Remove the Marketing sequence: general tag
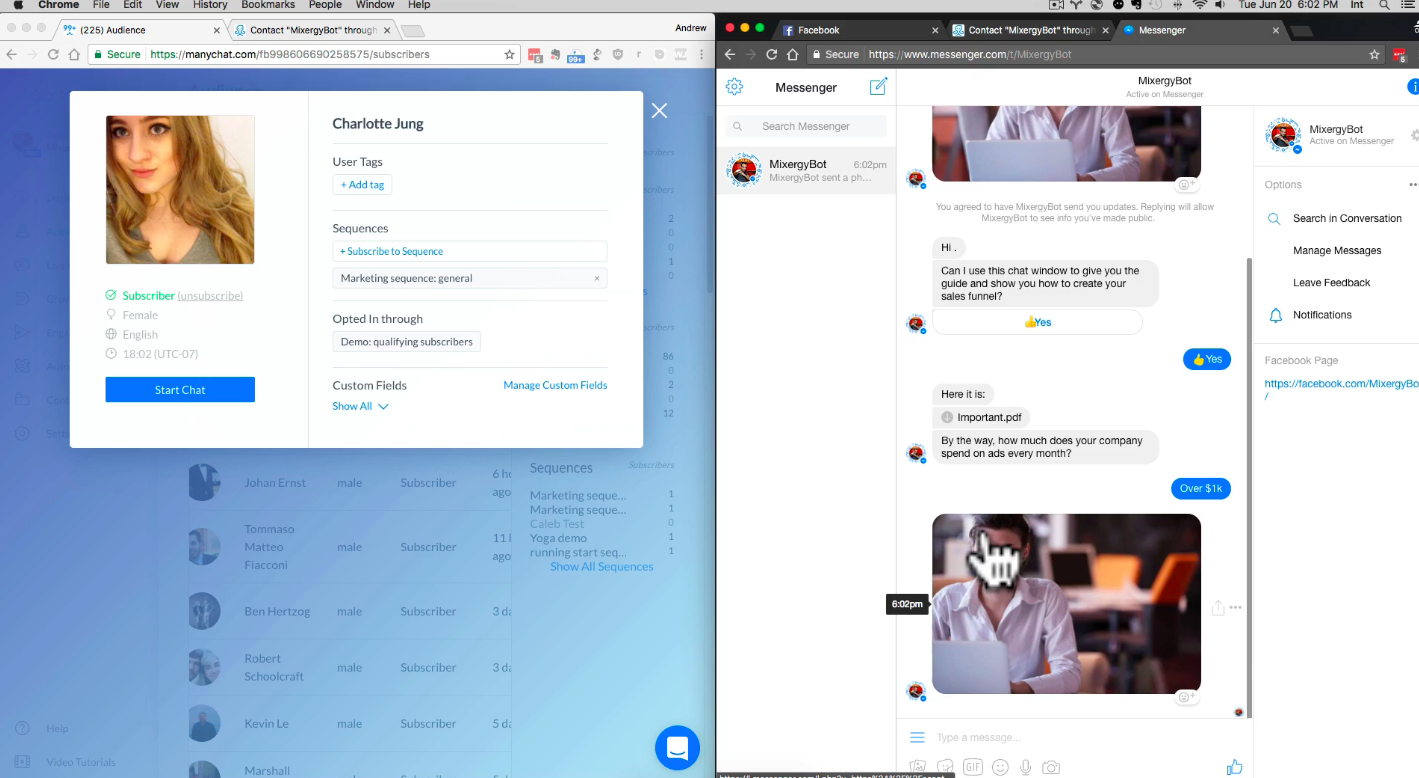Viewport: 1419px width, 778px height. point(597,279)
